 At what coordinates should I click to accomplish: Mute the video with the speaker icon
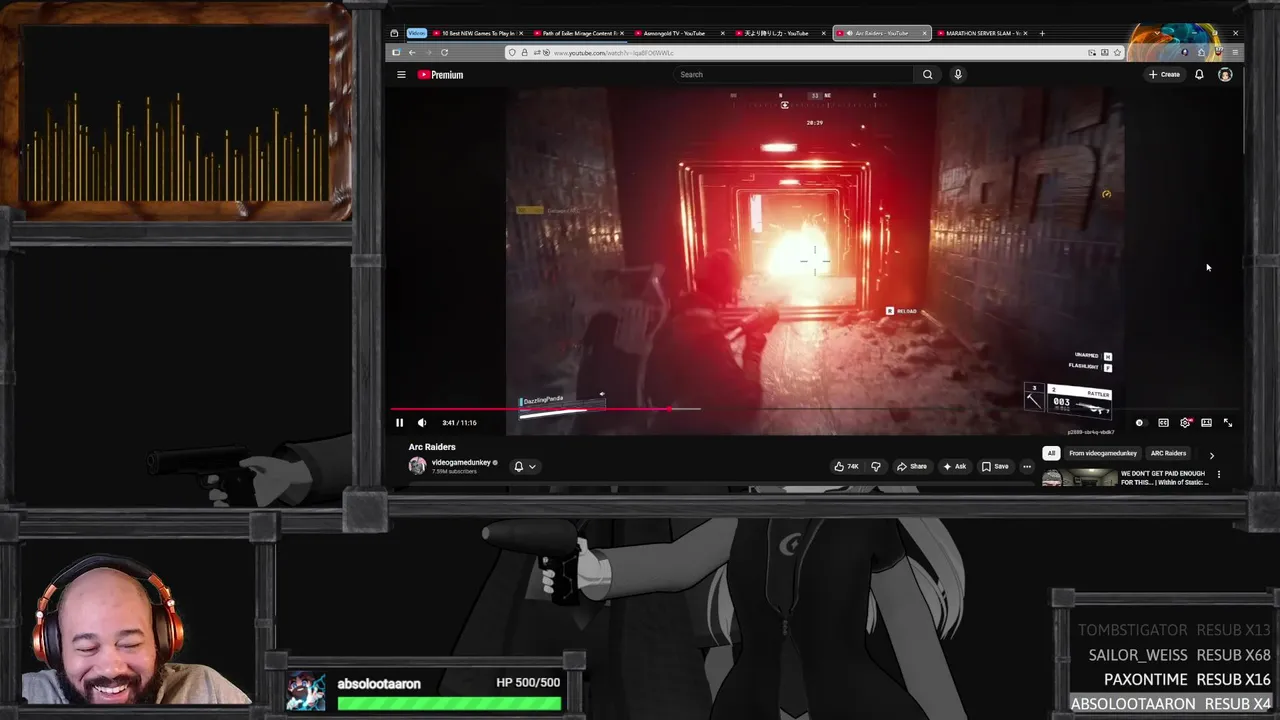click(x=422, y=422)
